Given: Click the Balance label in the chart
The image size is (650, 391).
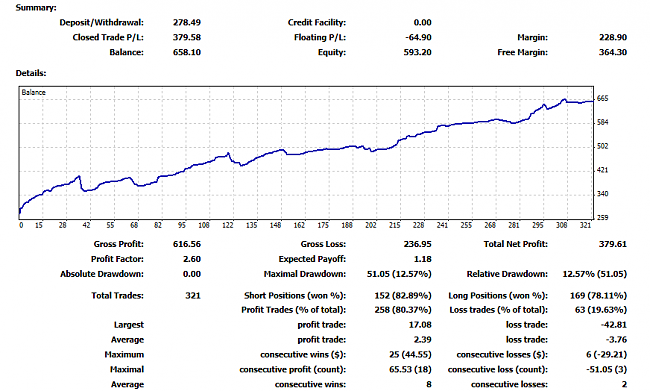Looking at the screenshot, I should tap(34, 92).
